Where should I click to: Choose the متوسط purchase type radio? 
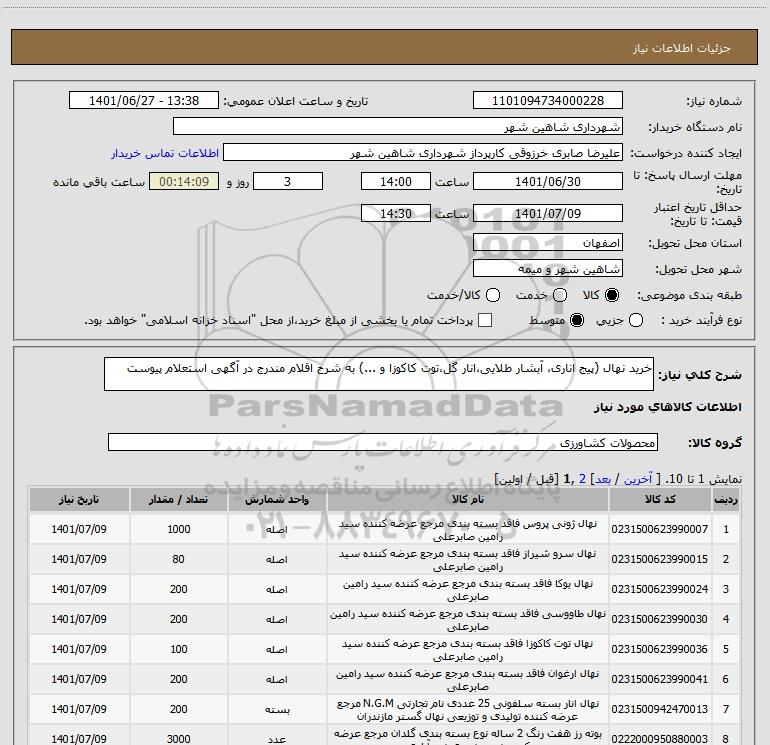[x=577, y=320]
